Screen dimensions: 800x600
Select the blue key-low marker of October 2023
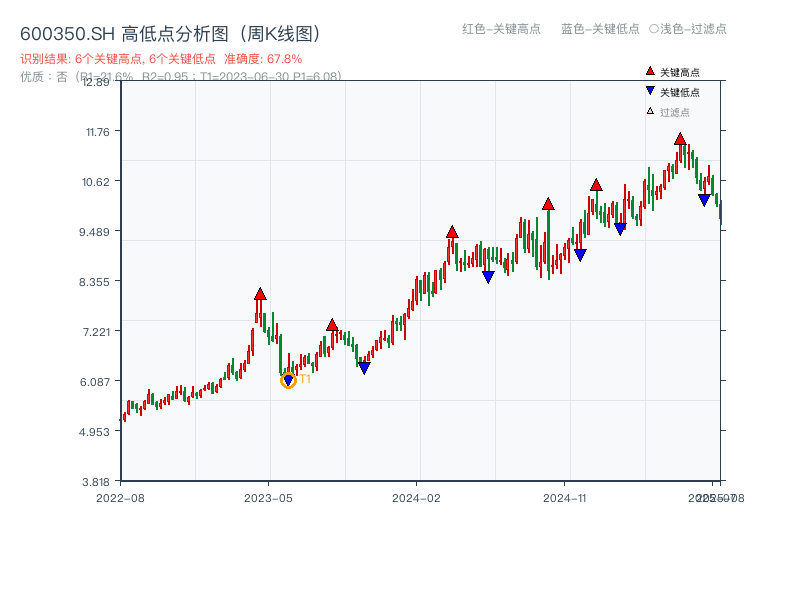pos(364,368)
